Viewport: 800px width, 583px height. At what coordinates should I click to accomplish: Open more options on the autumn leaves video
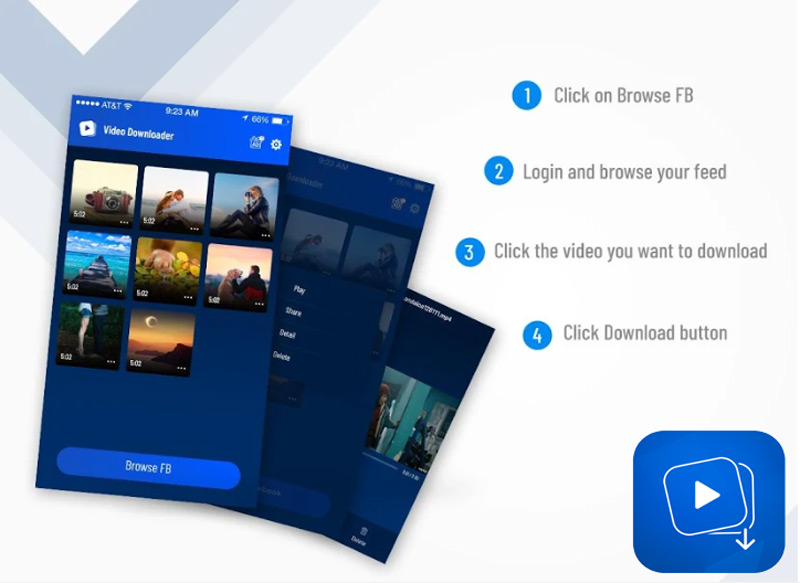tap(188, 297)
